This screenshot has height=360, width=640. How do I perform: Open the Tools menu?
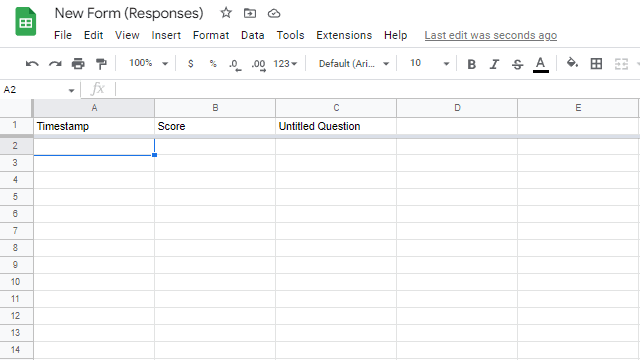[x=290, y=35]
